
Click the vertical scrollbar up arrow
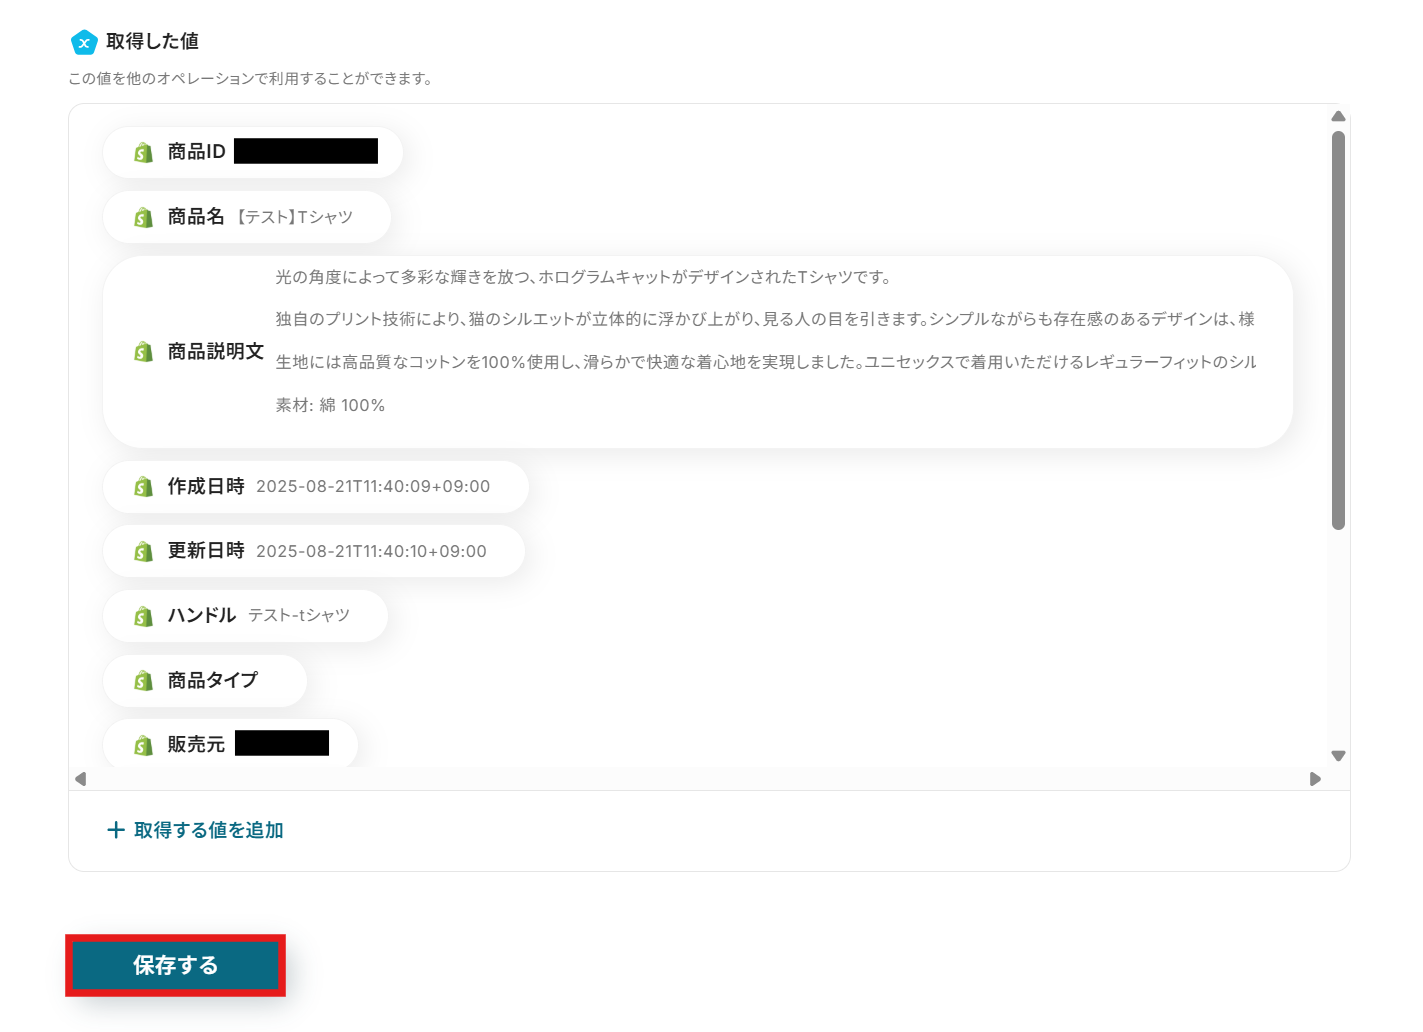click(1338, 116)
